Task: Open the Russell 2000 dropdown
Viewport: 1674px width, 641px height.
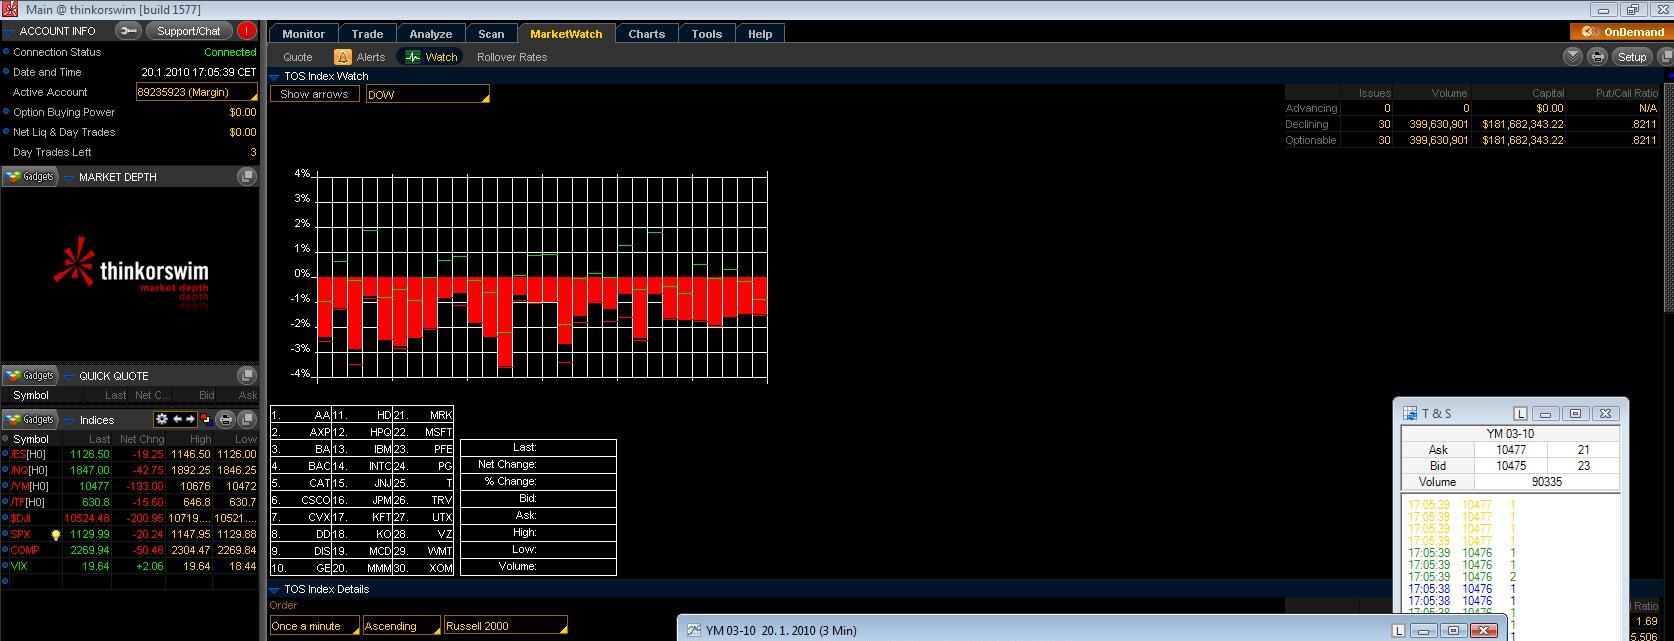Action: pos(505,626)
